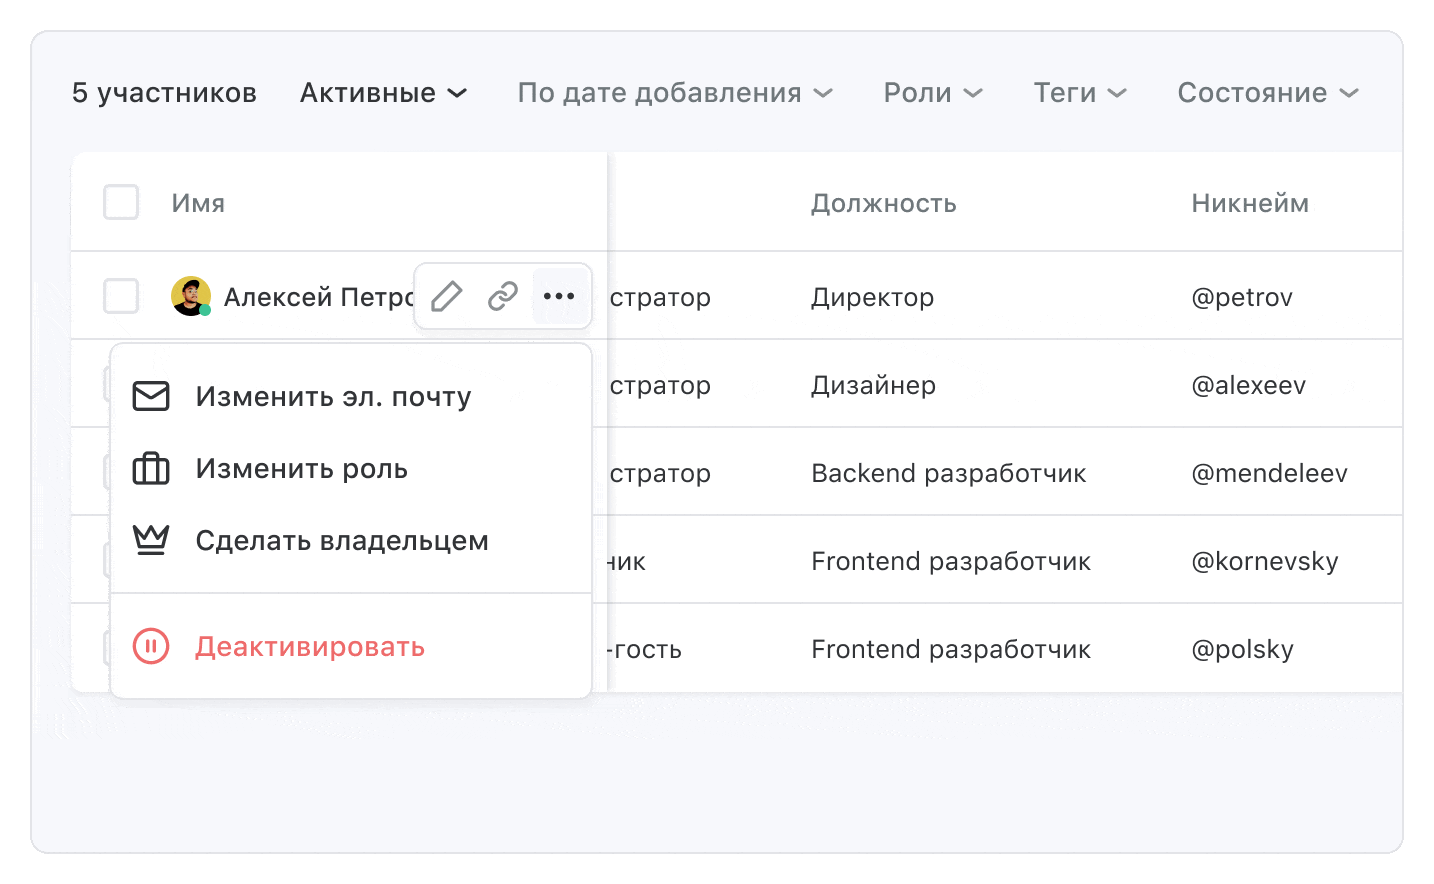Screen dimensions: 1434x884
Task: Open the three-dot more options icon
Action: coord(558,296)
